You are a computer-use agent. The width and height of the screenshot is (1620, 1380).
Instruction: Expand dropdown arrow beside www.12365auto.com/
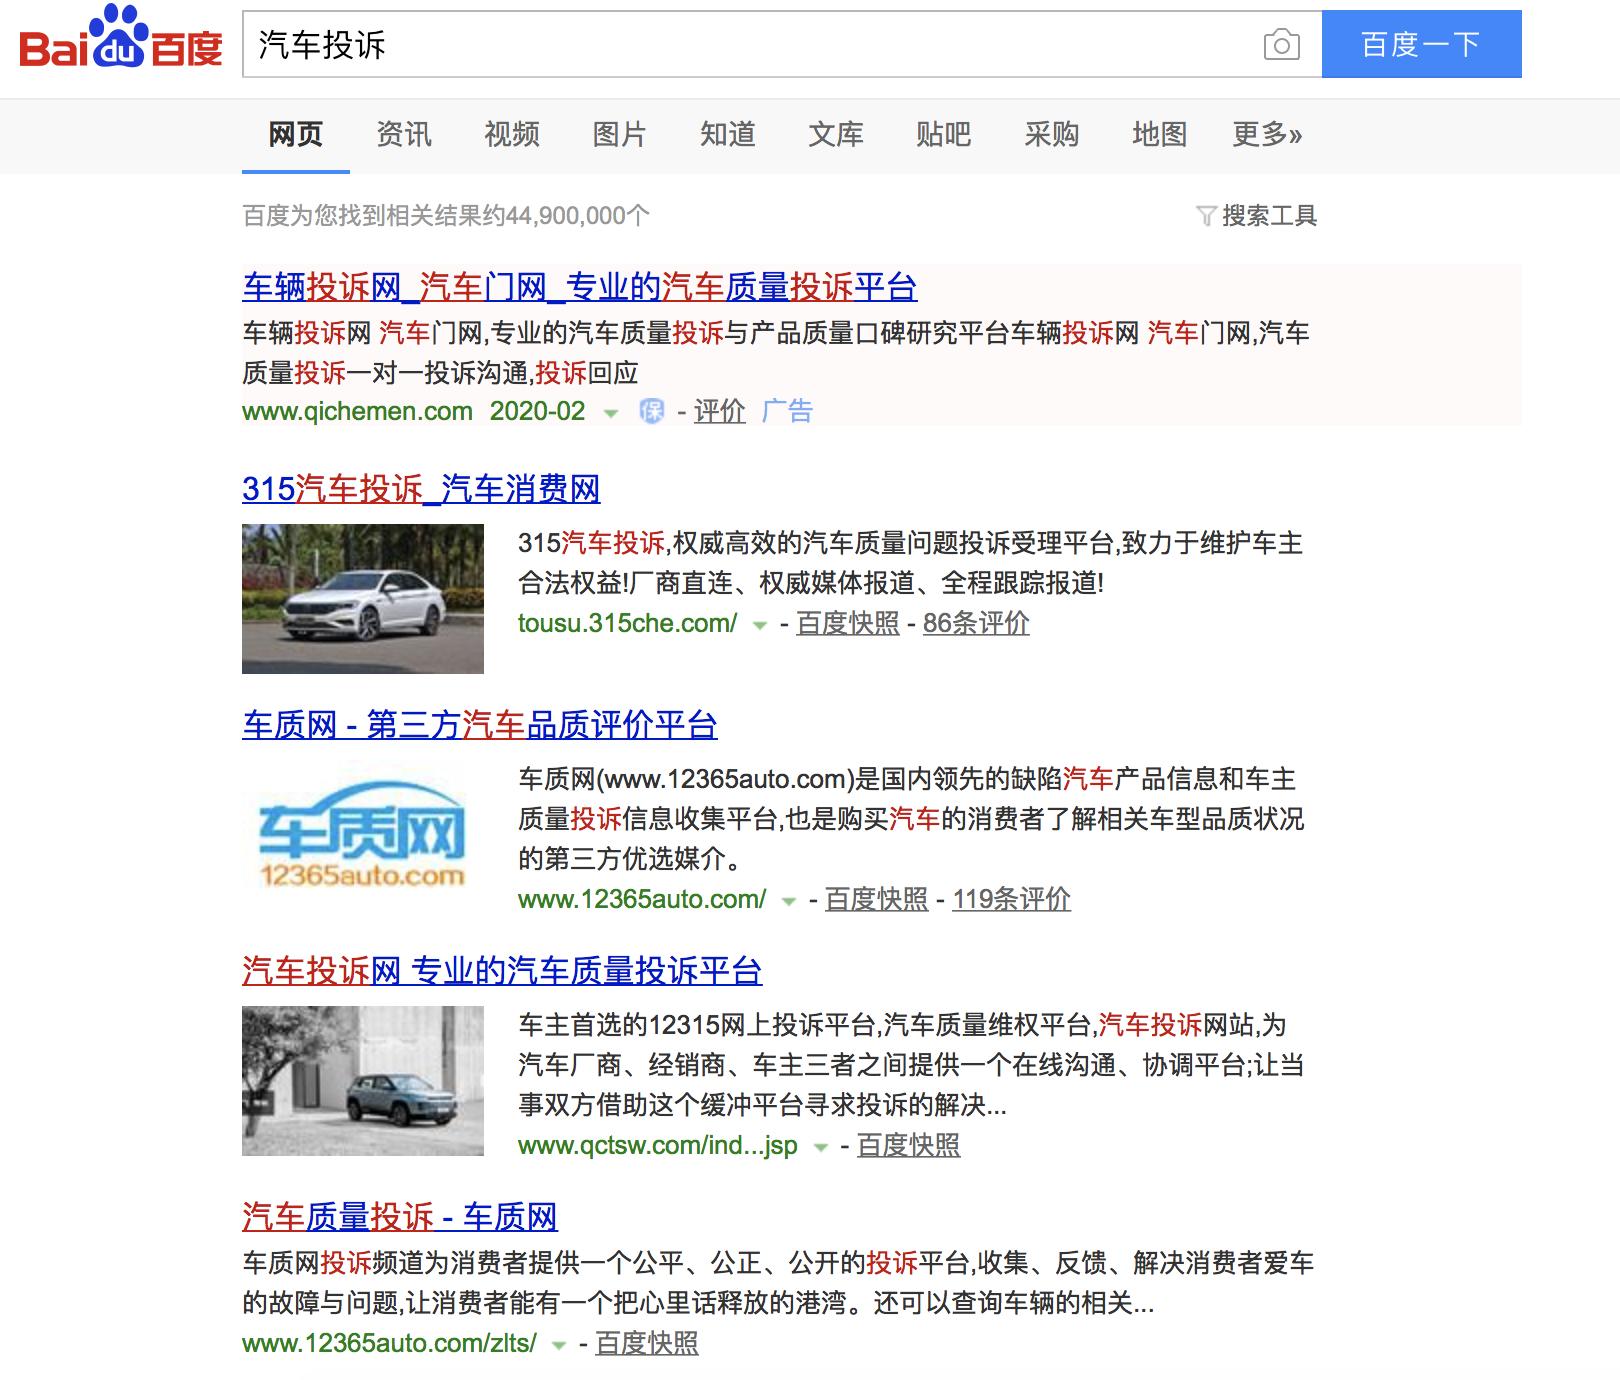[x=789, y=901]
